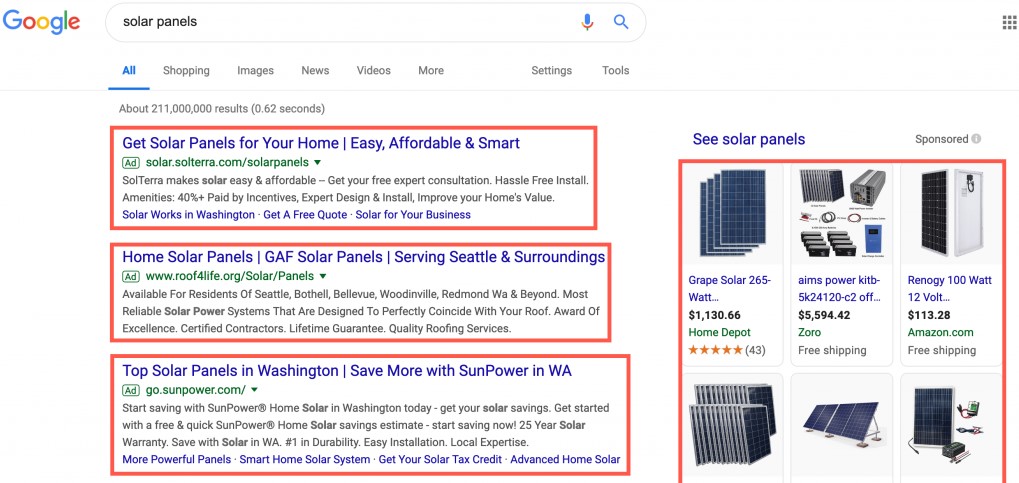1019x483 pixels.
Task: Expand dropdown arrow next to www.roof4life.org
Action: (x=322, y=275)
